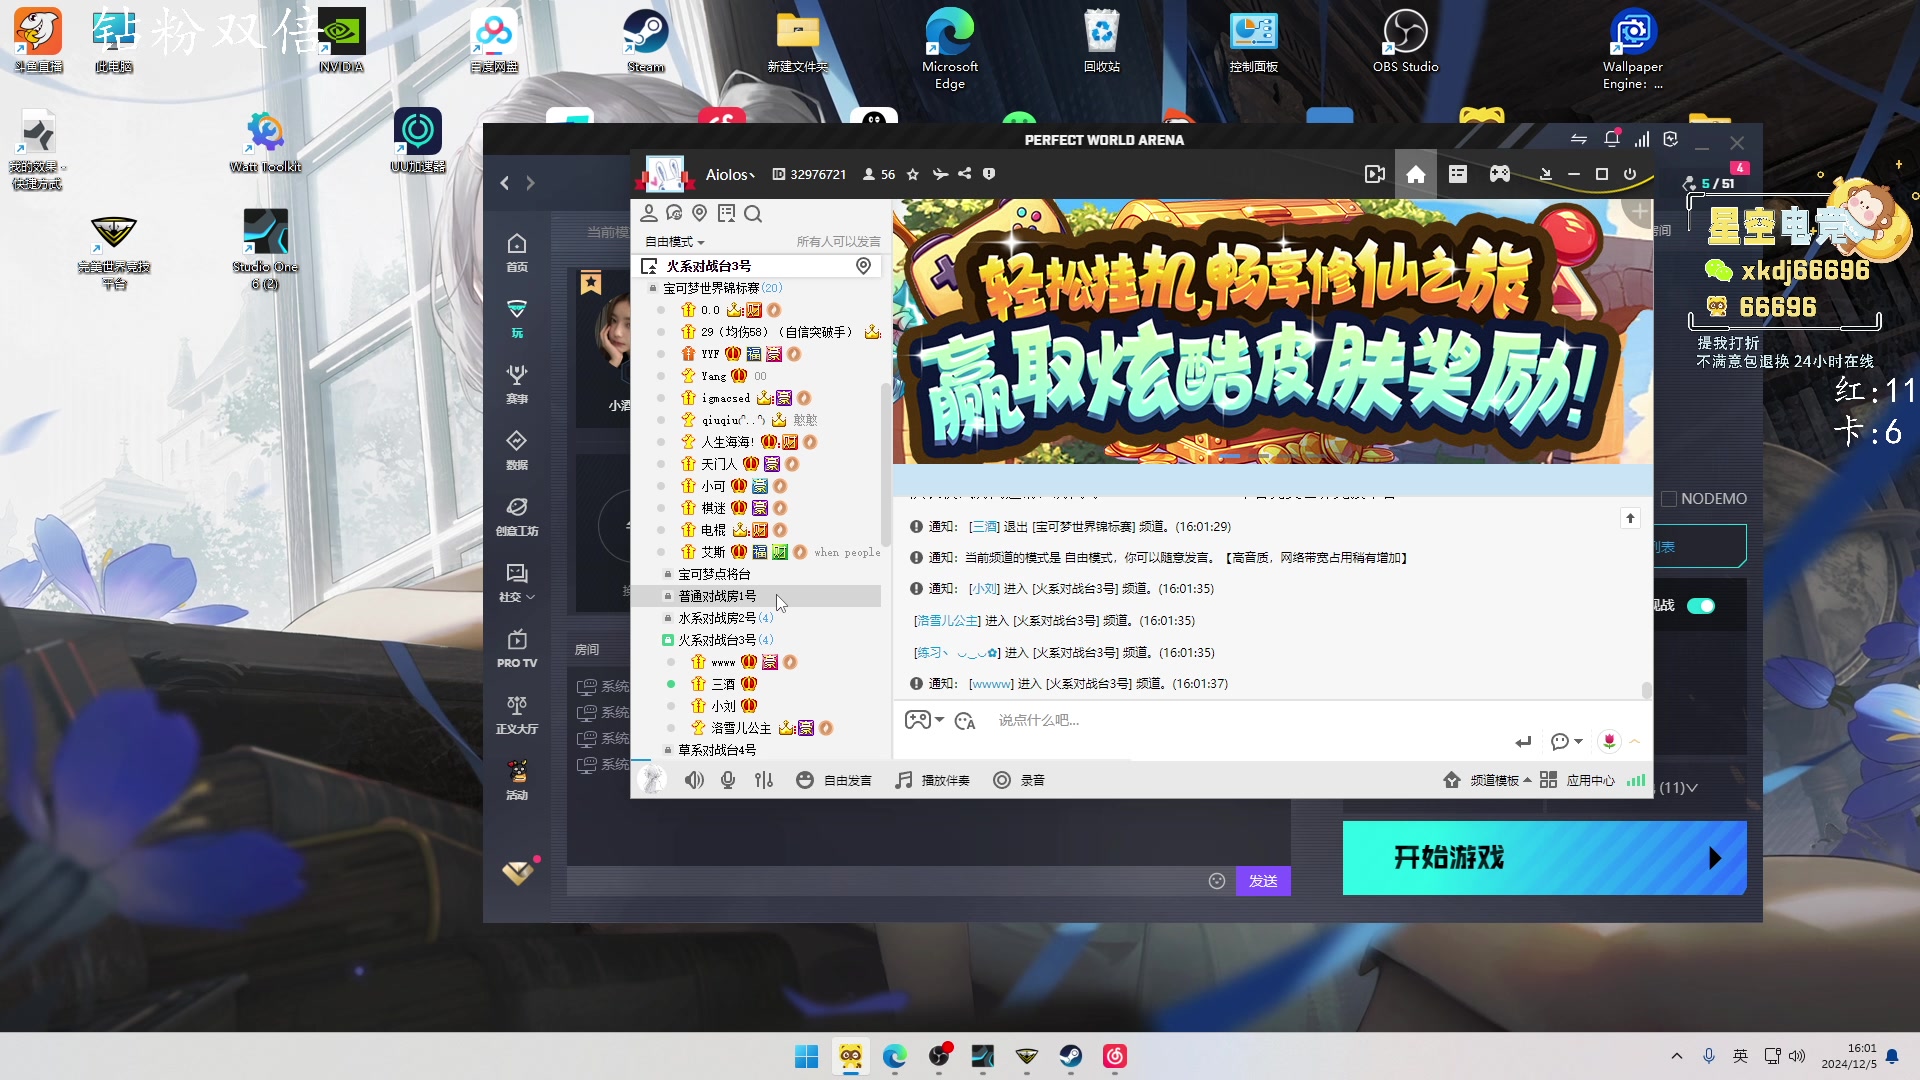This screenshot has height=1080, width=1920.
Task: Click the chat bubble icon above channel list
Action: pyautogui.click(x=674, y=213)
